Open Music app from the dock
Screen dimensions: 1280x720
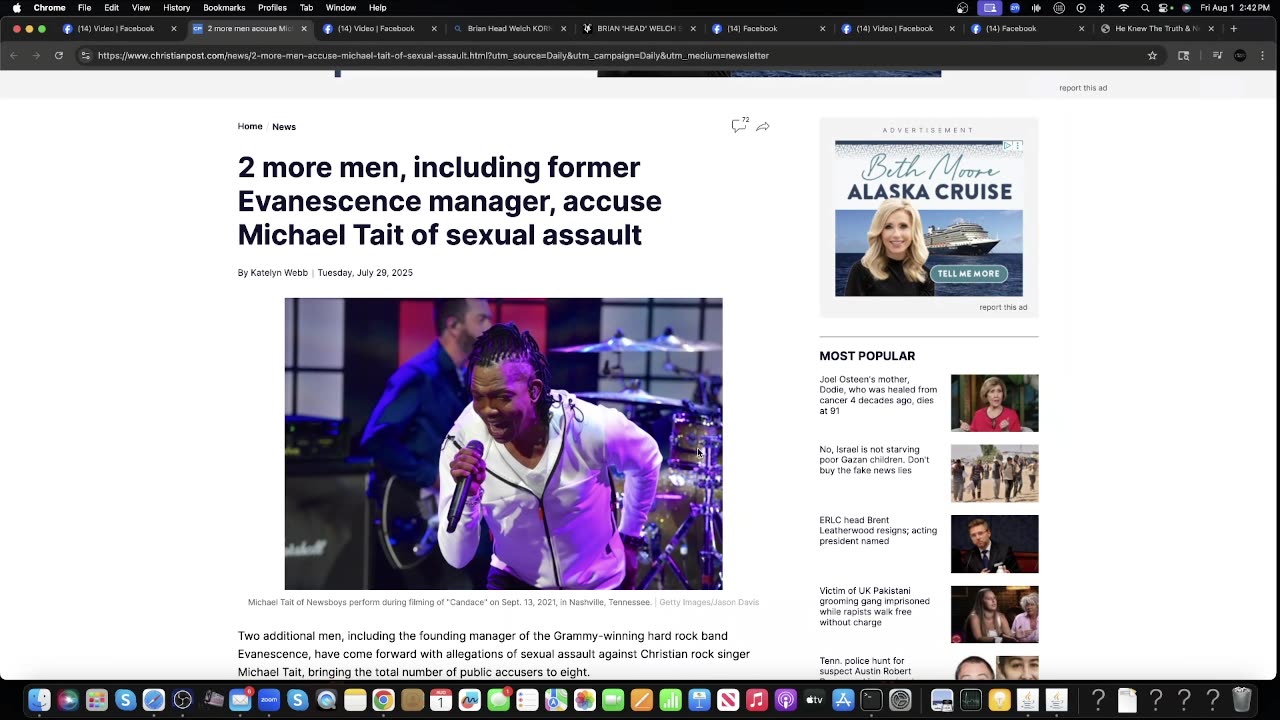pos(757,700)
